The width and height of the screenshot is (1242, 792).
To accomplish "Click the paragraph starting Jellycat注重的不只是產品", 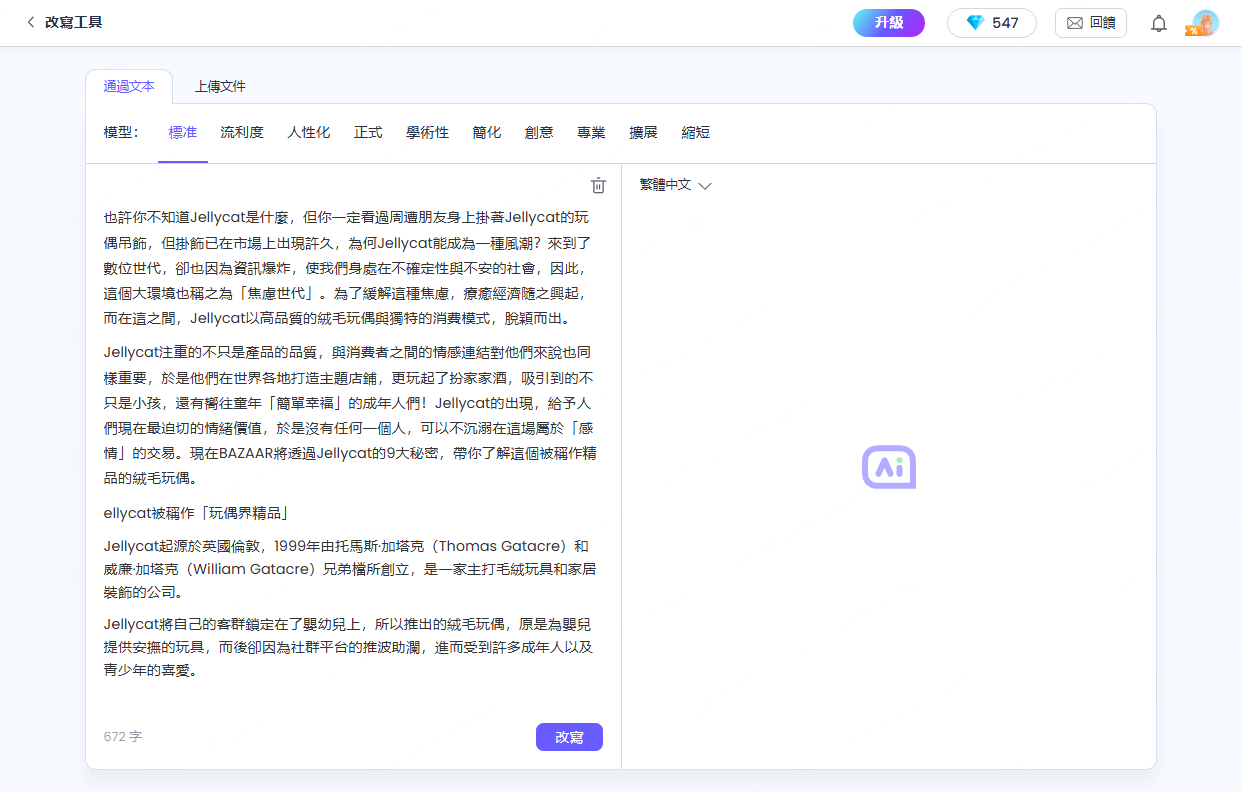I will (x=351, y=415).
